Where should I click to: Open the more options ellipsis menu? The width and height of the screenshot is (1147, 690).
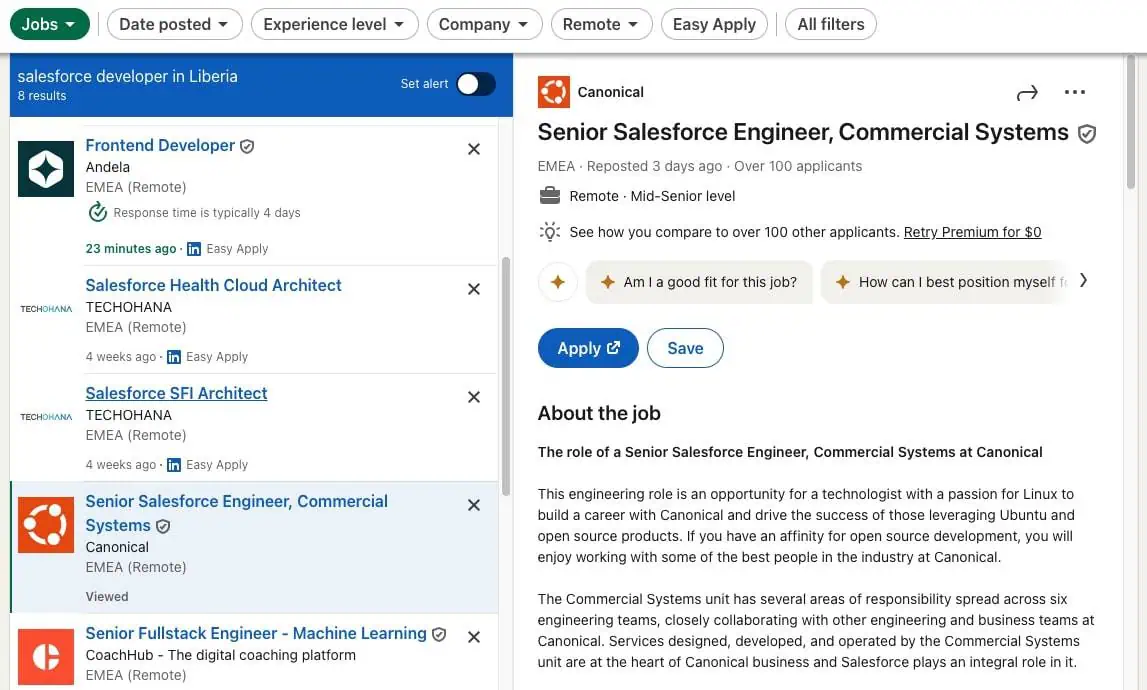click(1075, 92)
